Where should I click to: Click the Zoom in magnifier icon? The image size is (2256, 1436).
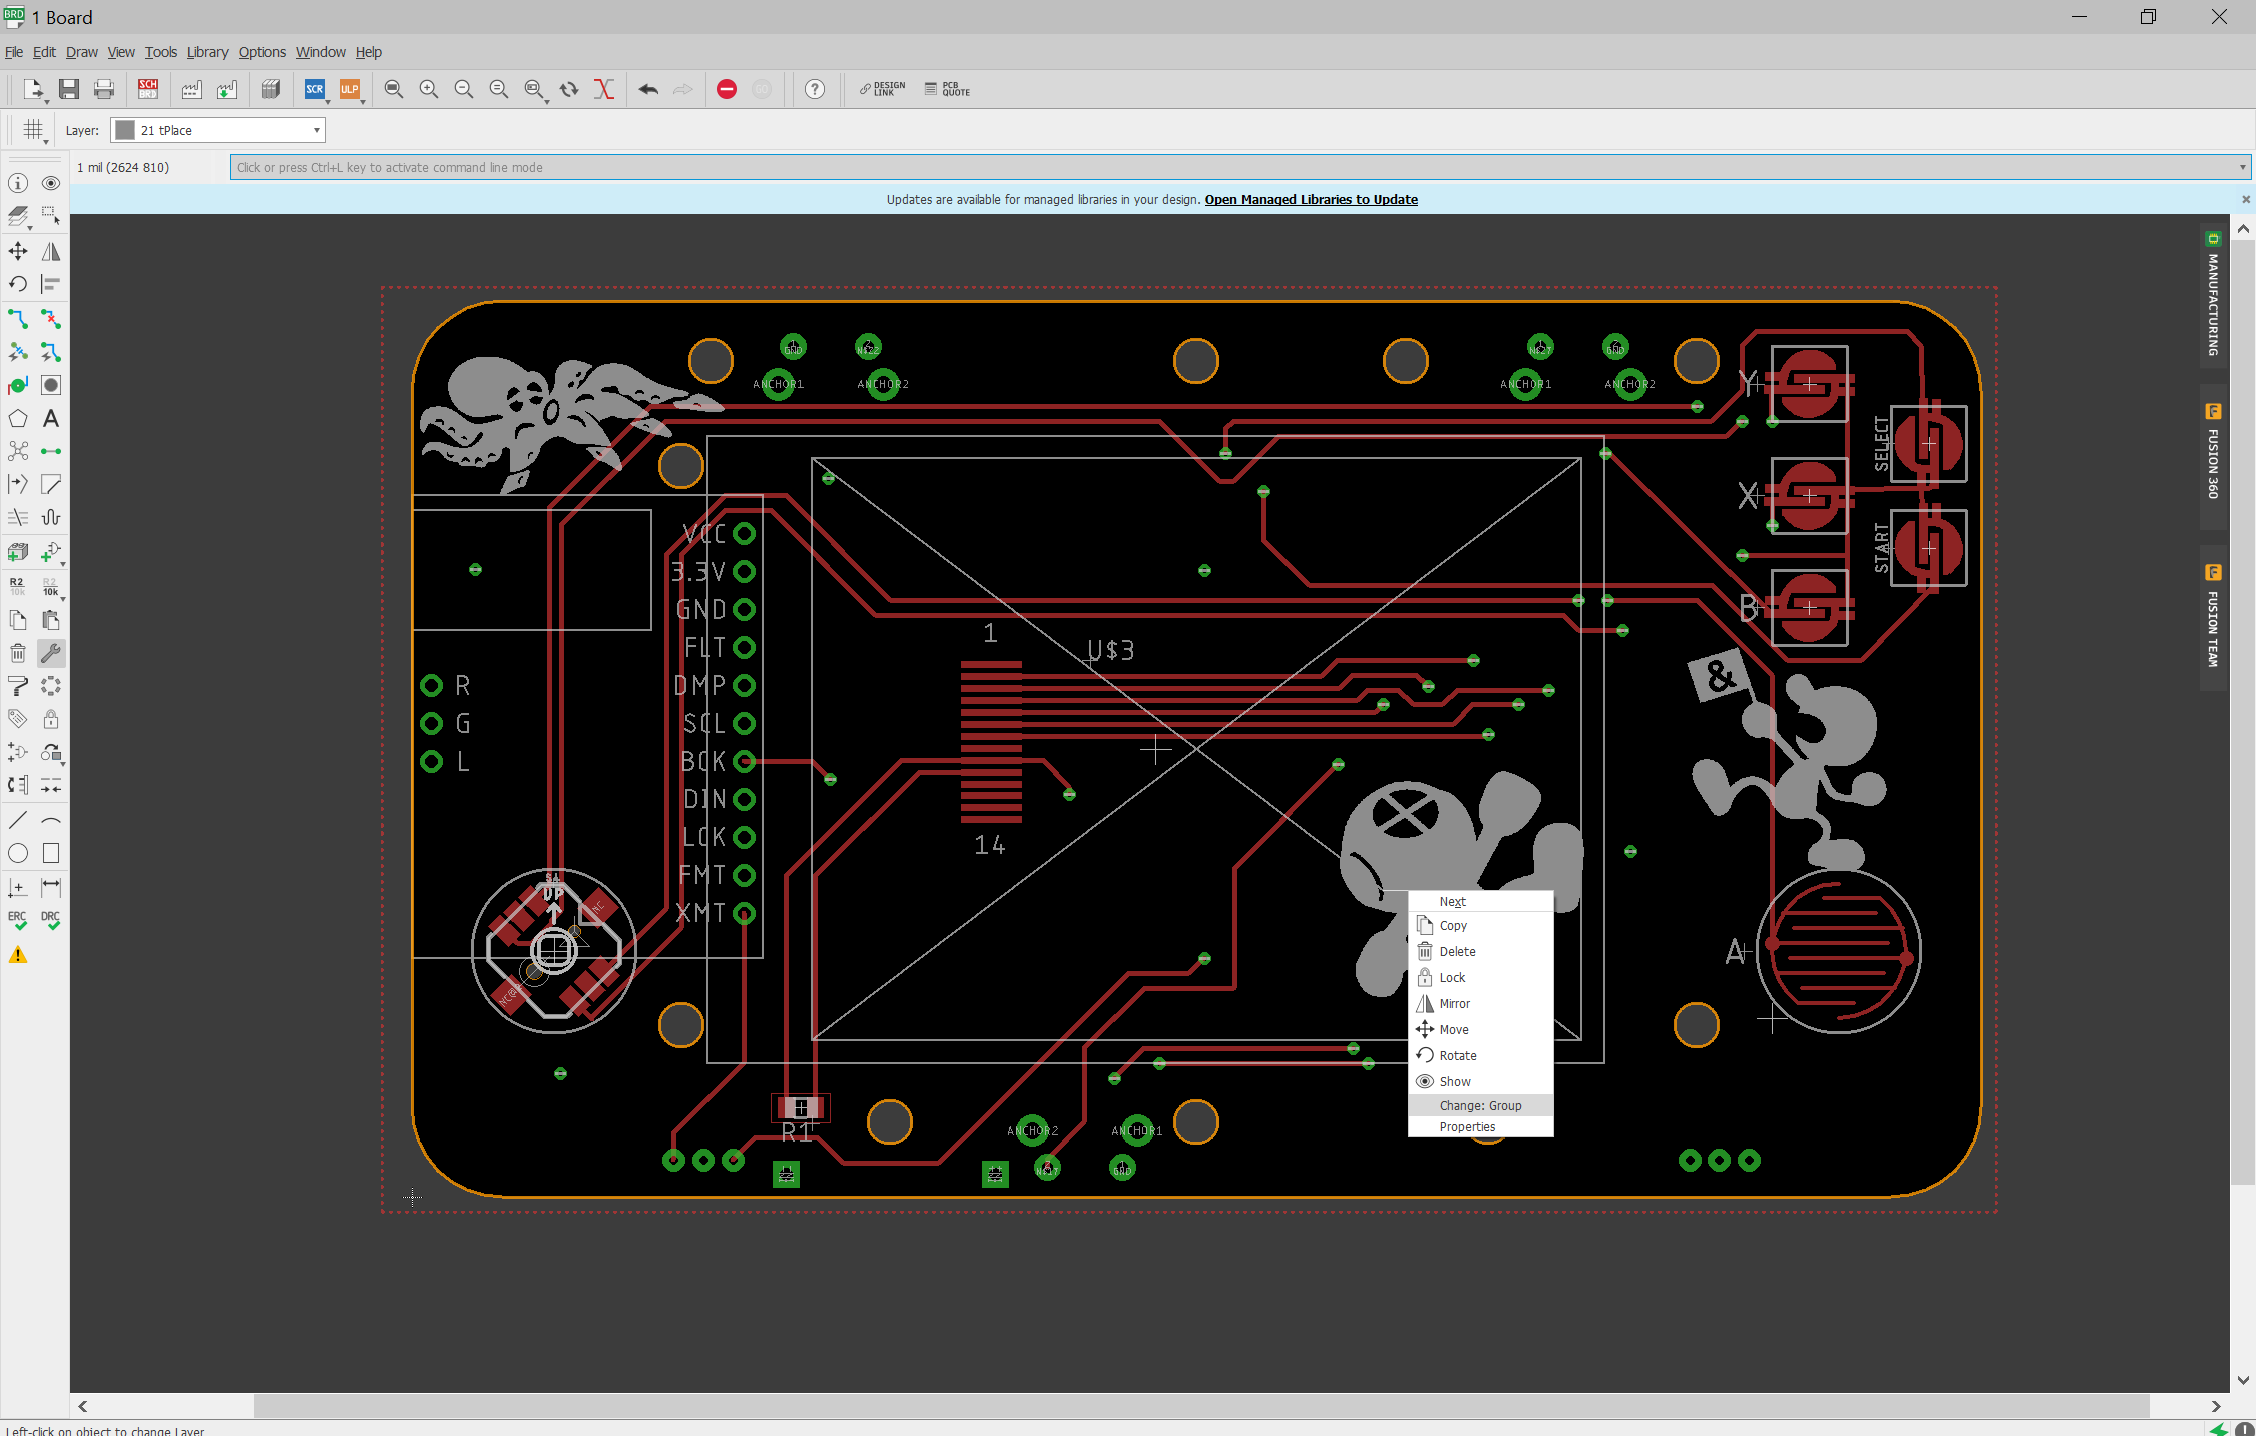(x=429, y=89)
